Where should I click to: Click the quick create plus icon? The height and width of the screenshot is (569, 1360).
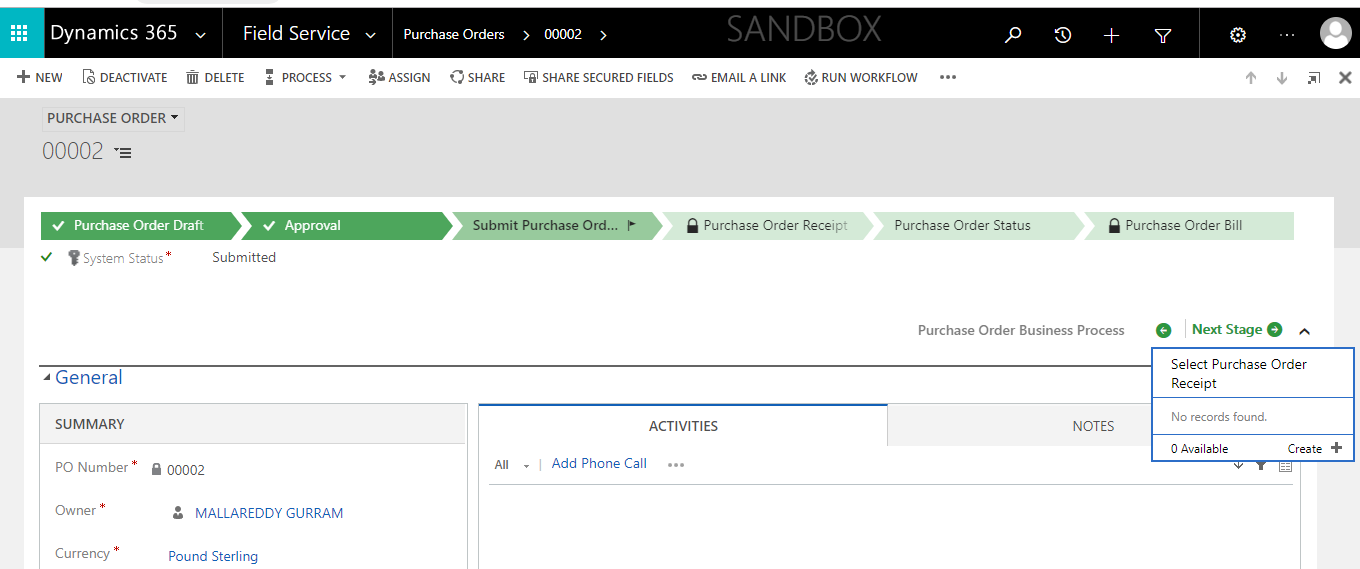click(1111, 35)
